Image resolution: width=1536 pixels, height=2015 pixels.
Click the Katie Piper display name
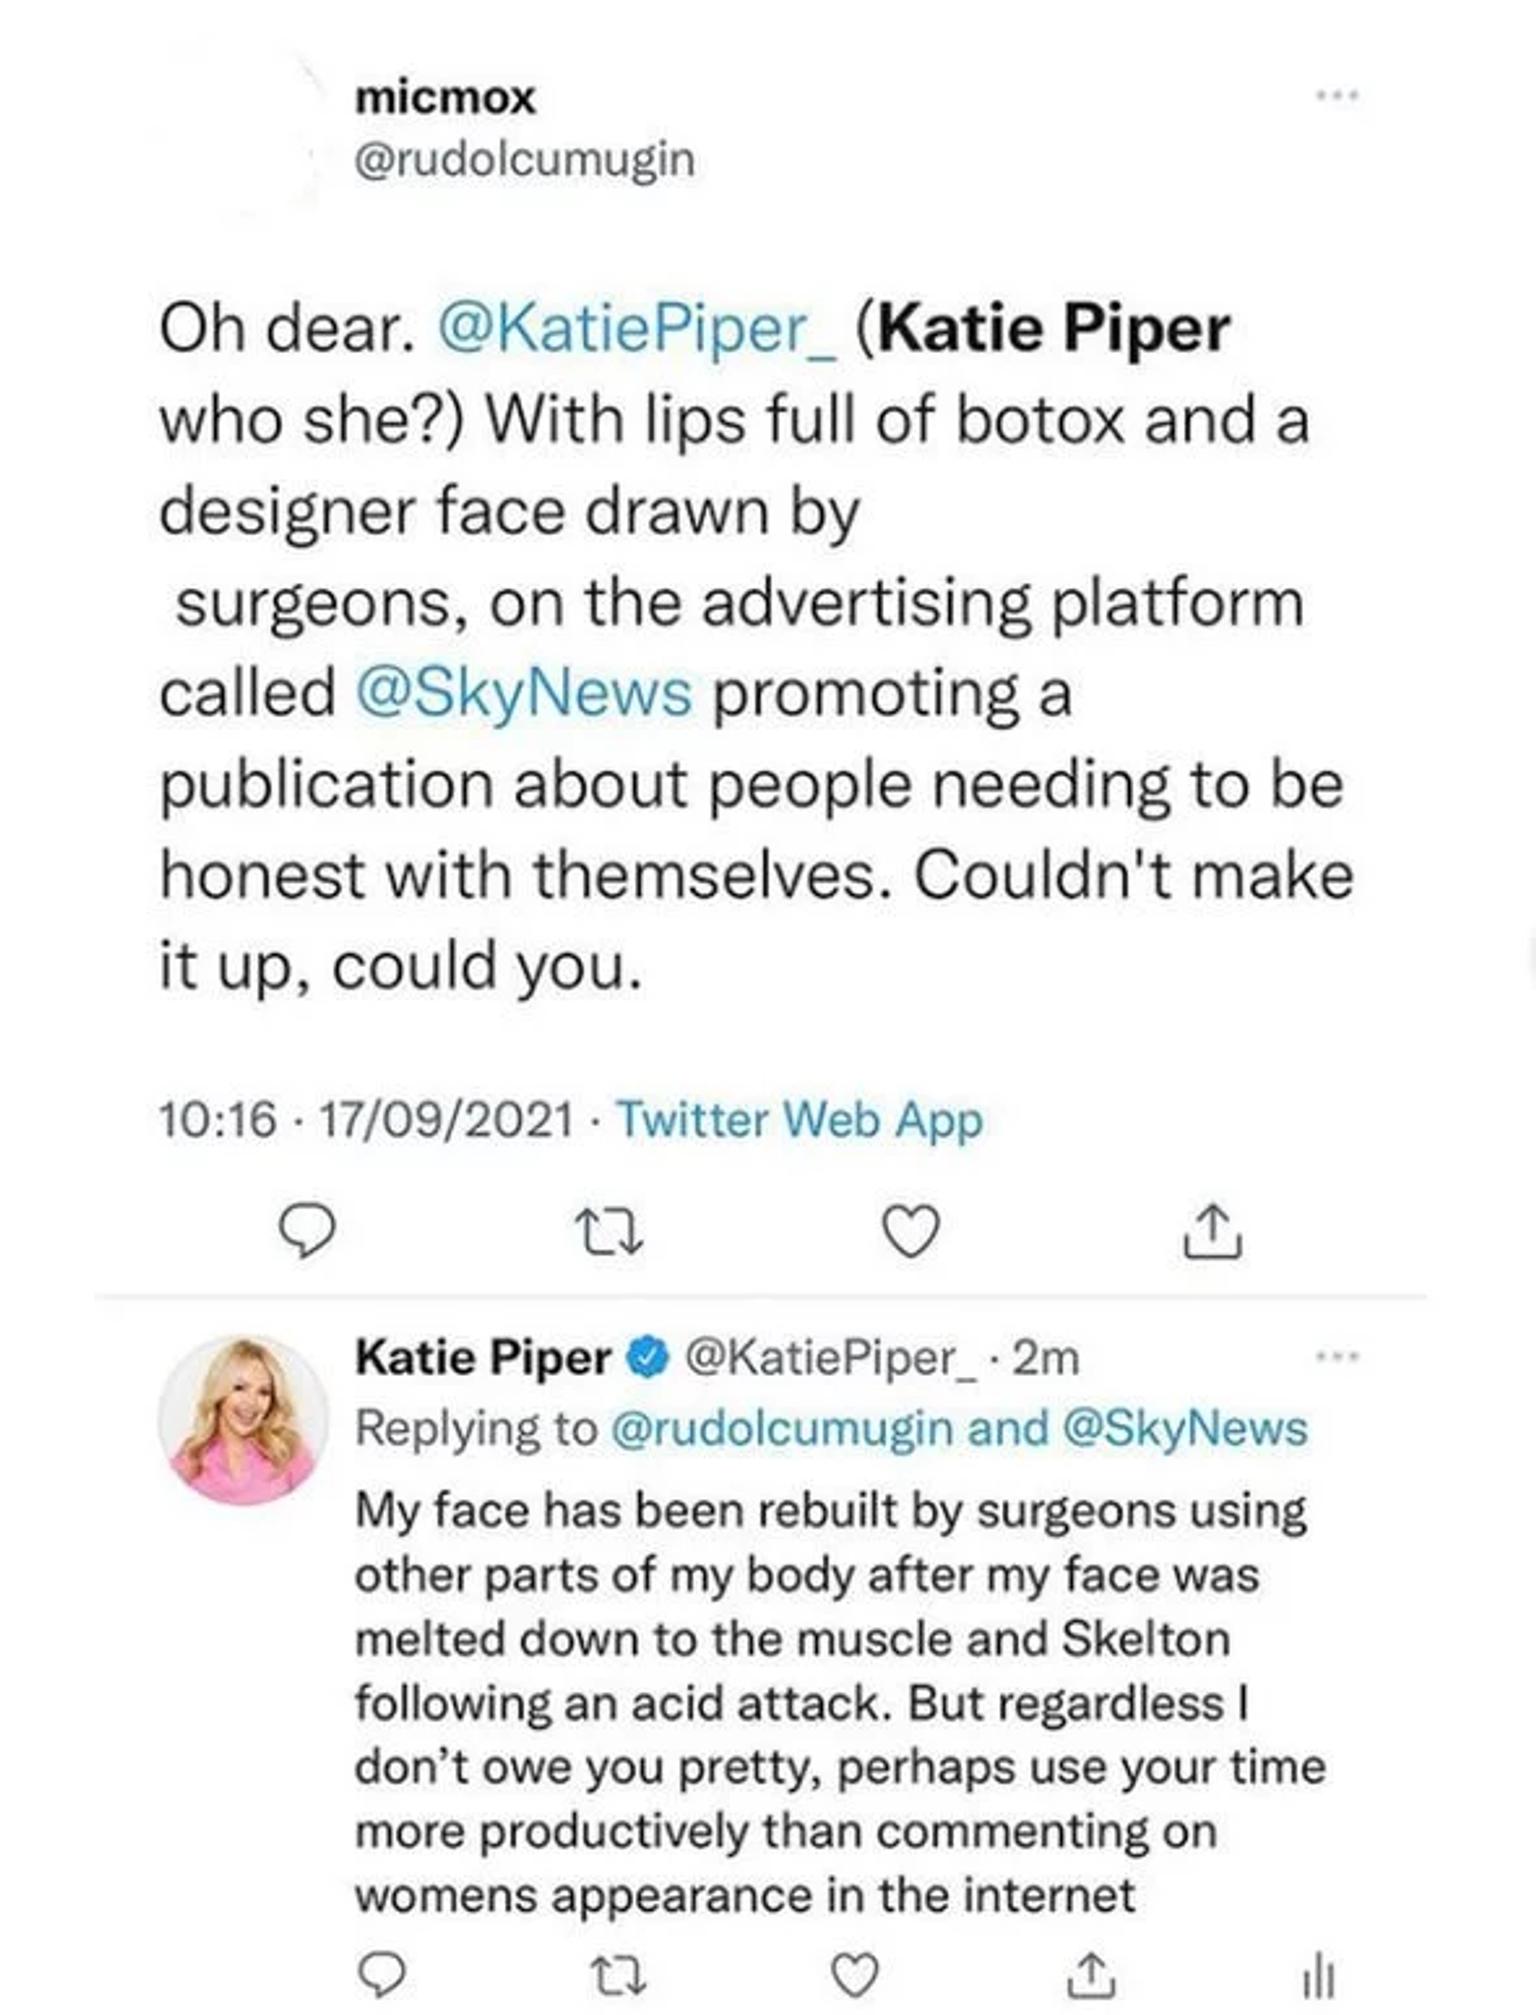tap(483, 1357)
